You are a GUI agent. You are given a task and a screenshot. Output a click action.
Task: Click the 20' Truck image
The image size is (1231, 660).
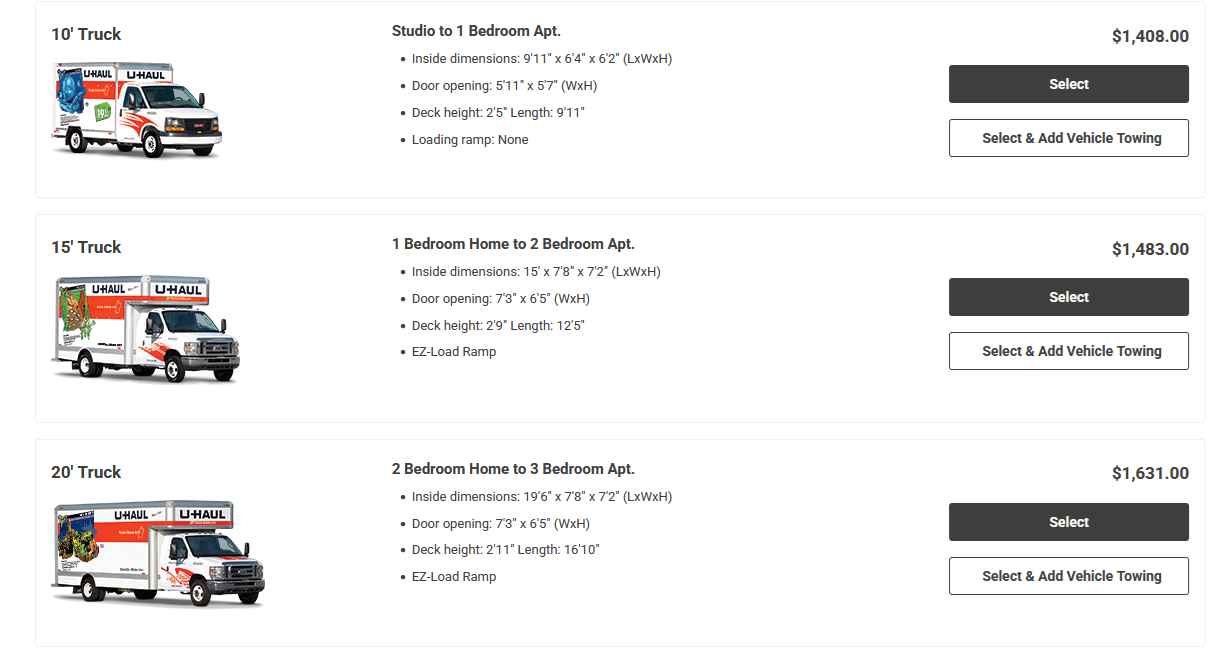pyautogui.click(x=157, y=554)
